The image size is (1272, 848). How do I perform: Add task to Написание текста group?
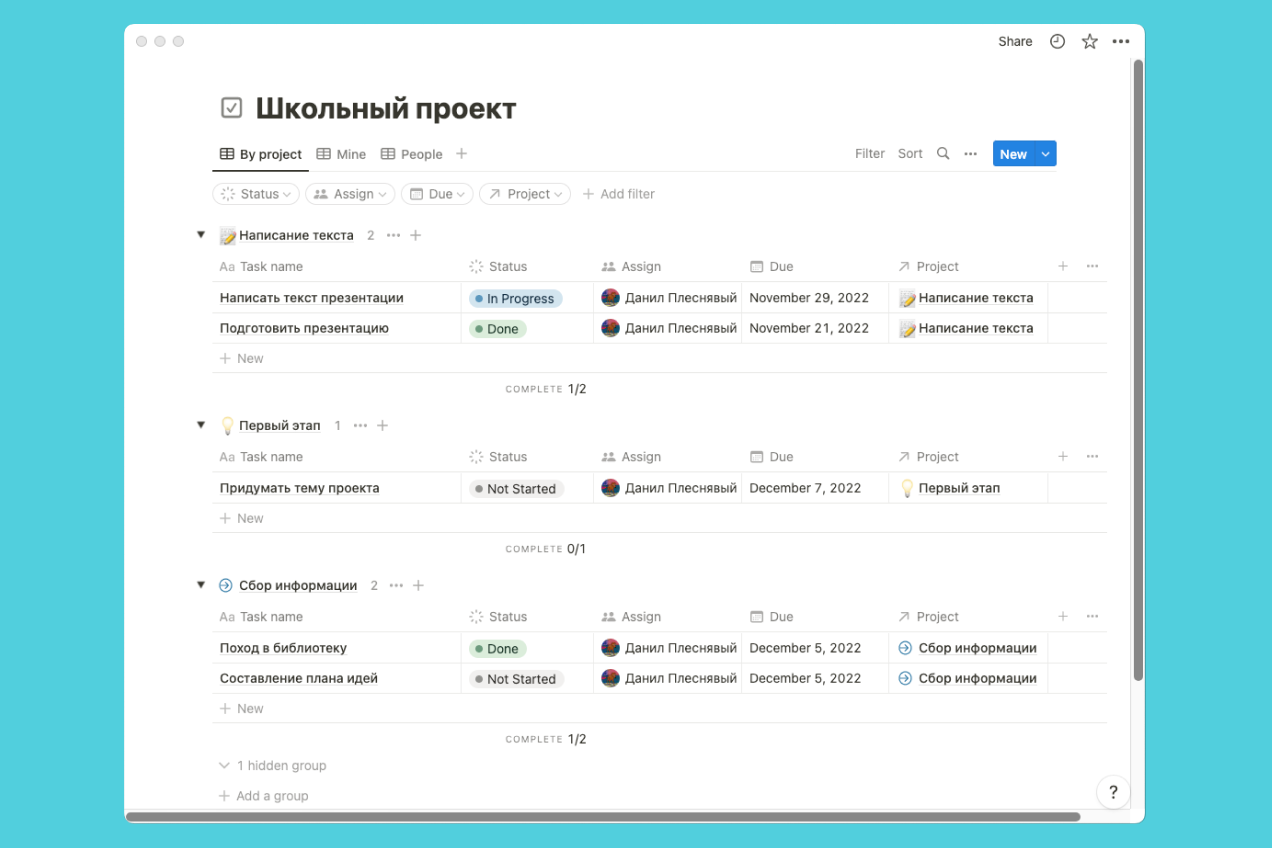pos(416,235)
